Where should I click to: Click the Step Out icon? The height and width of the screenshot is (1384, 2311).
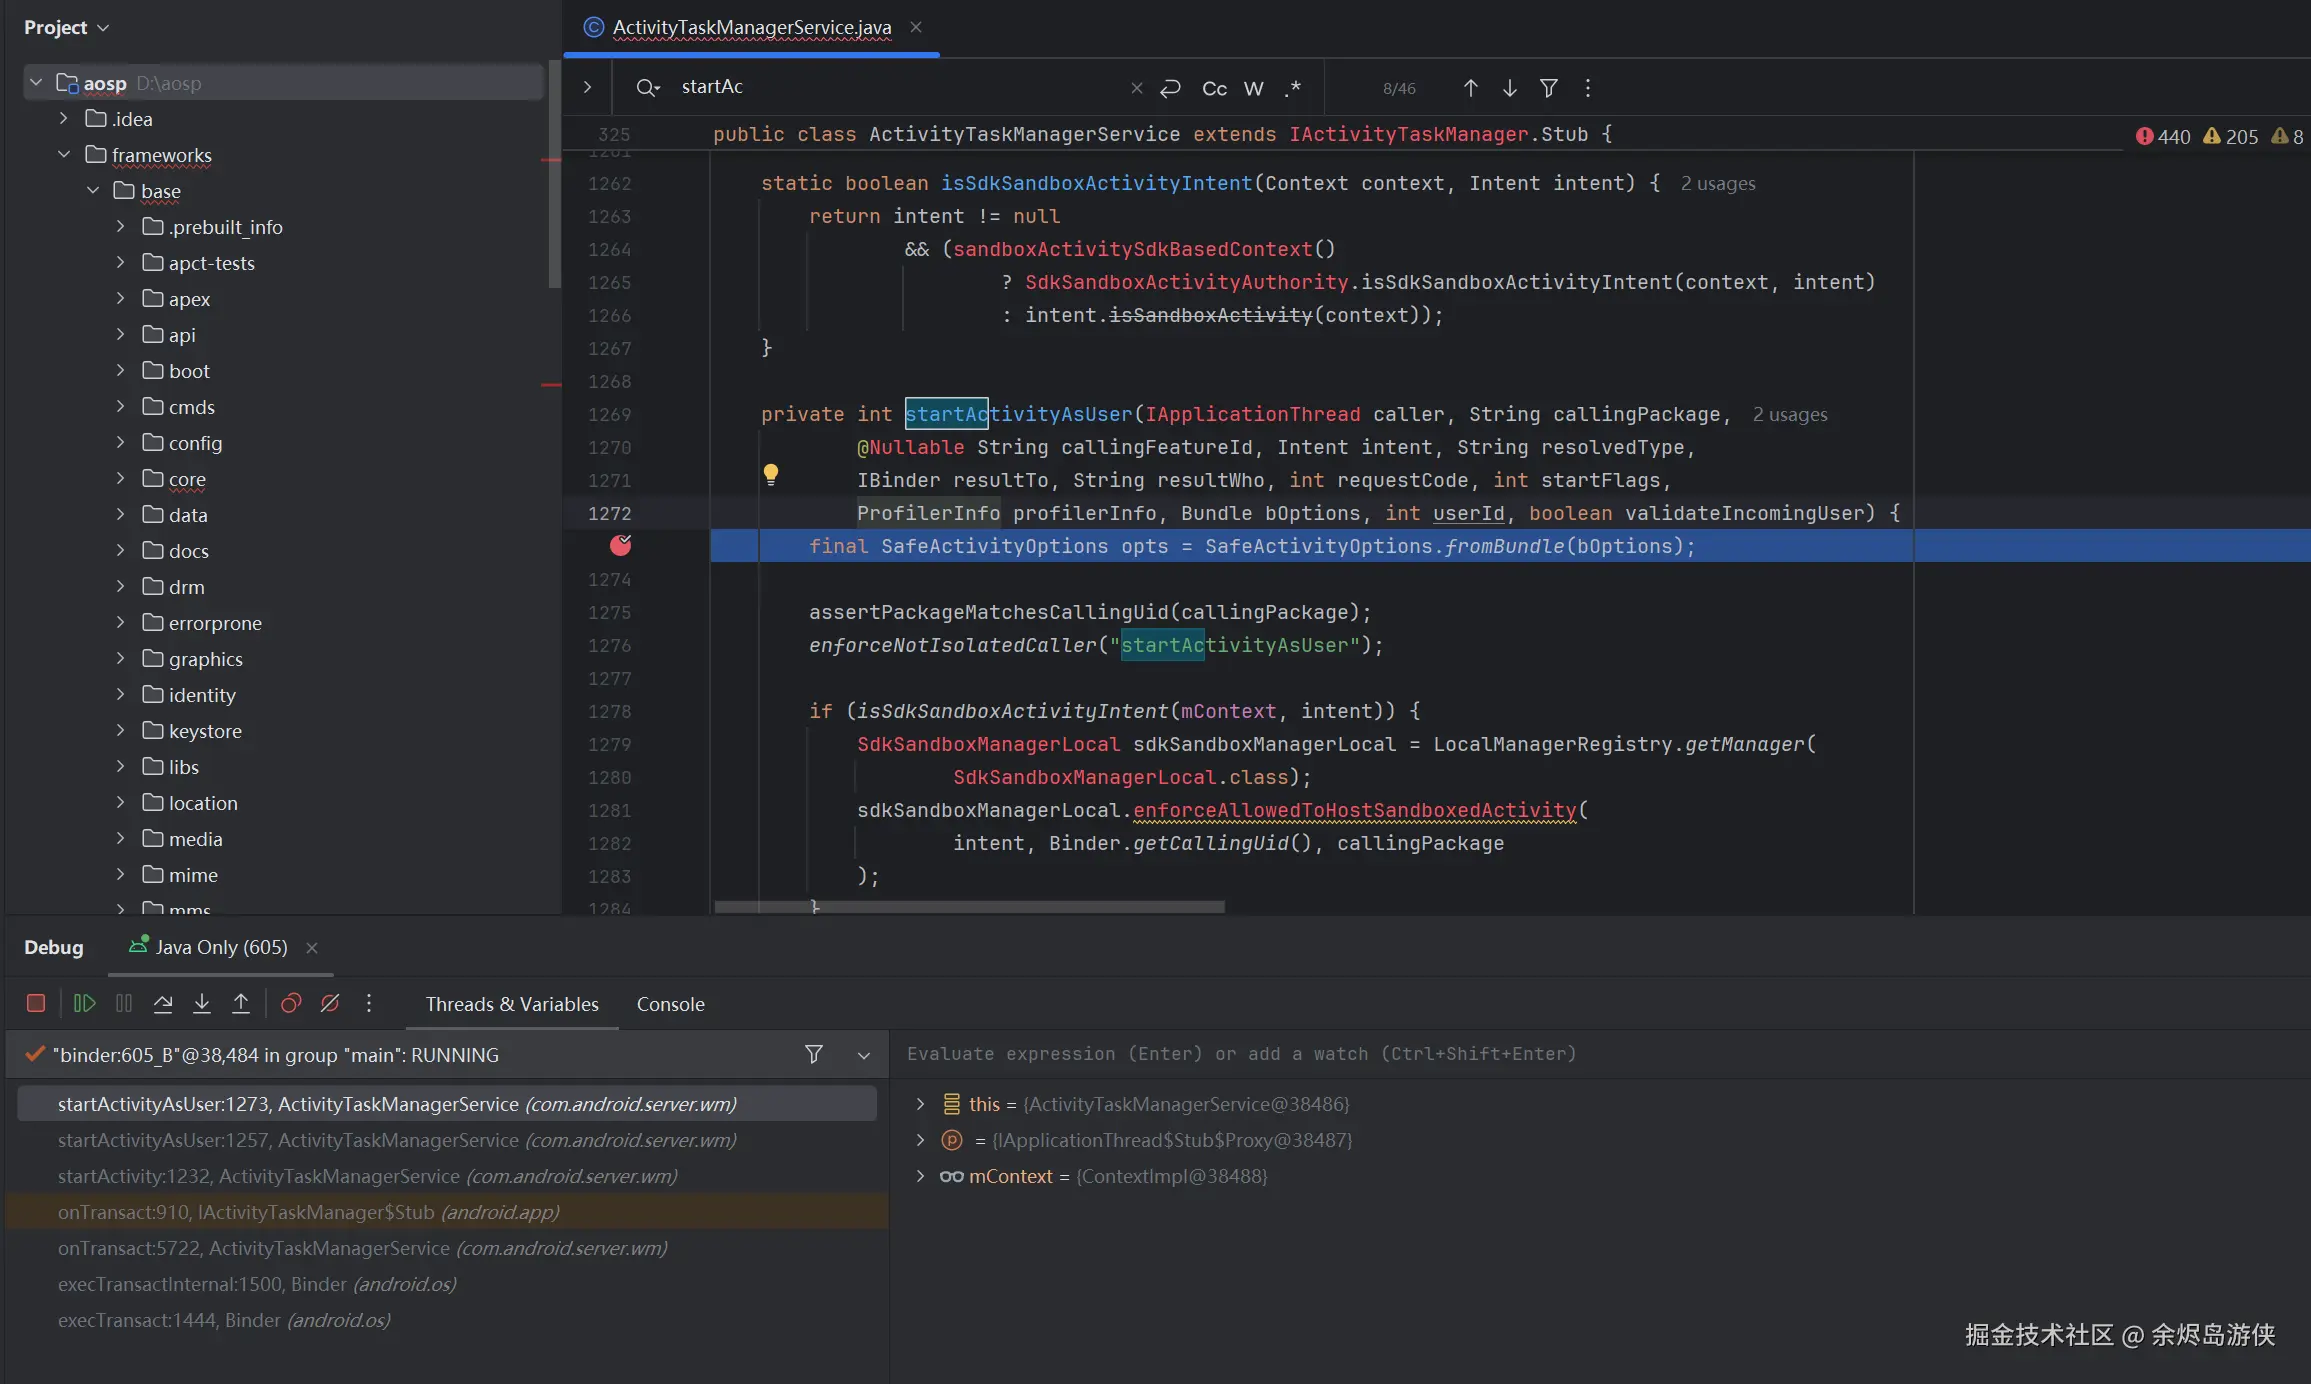[x=241, y=1003]
